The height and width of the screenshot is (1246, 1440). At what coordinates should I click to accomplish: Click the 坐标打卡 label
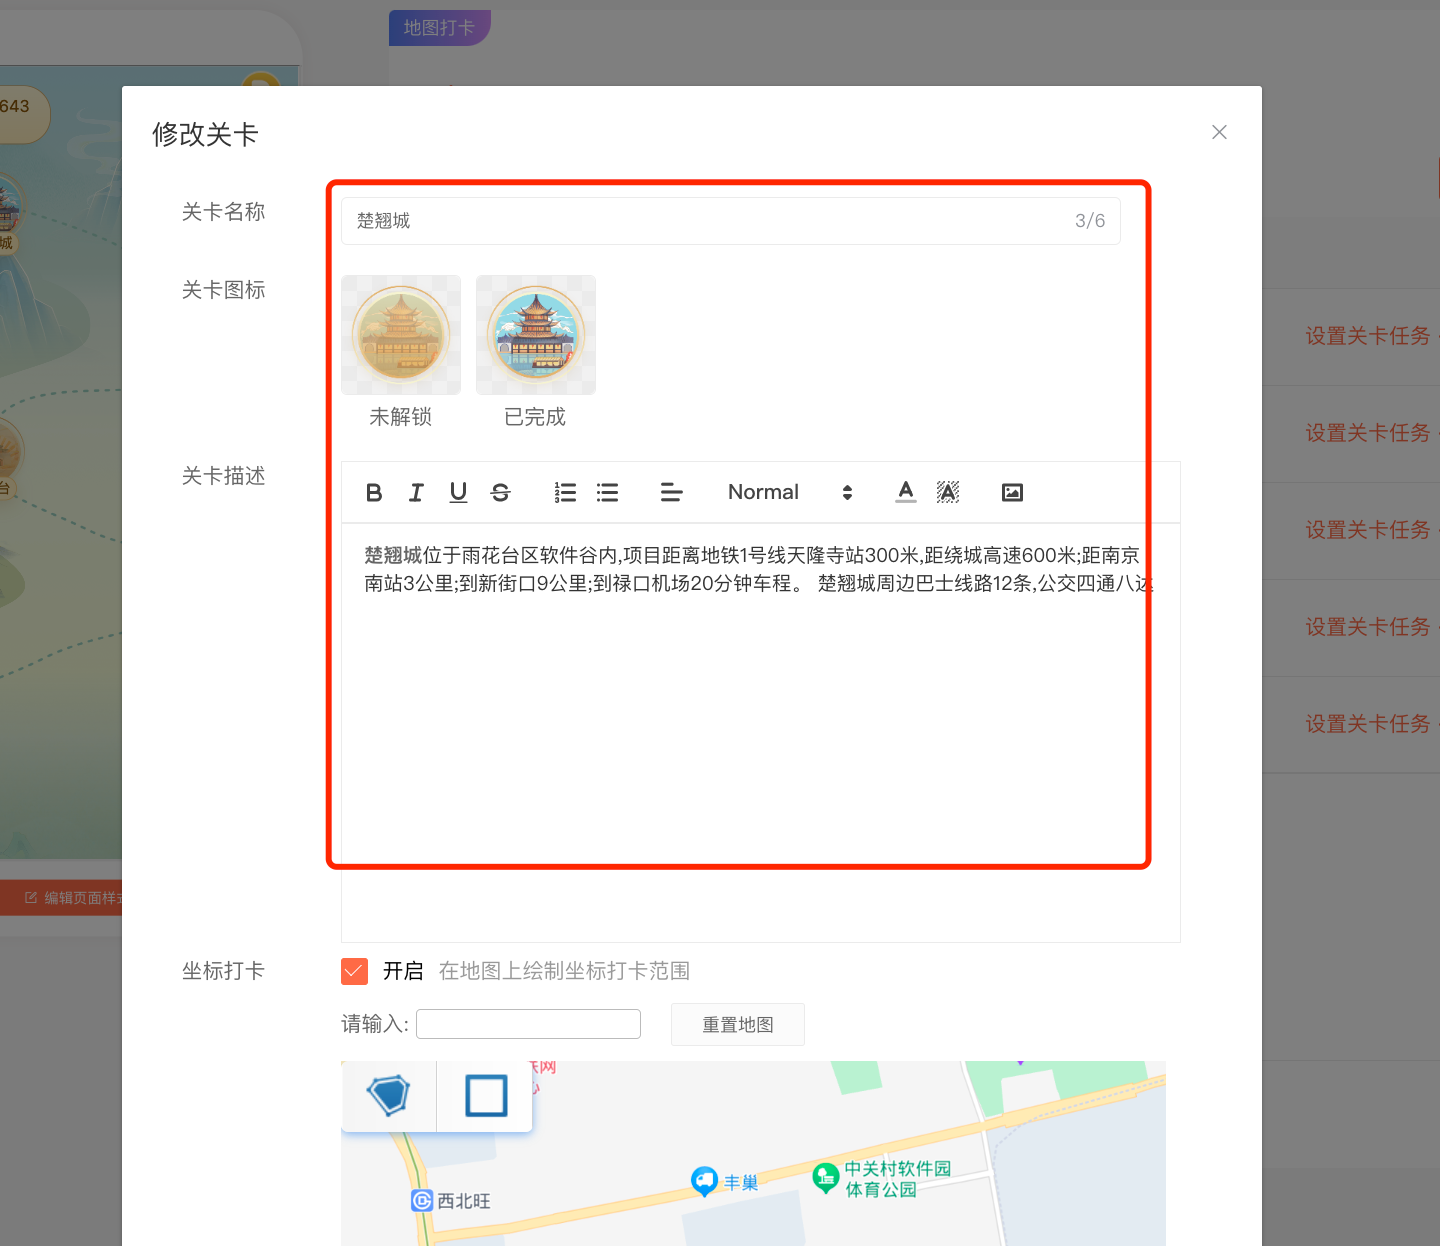223,971
